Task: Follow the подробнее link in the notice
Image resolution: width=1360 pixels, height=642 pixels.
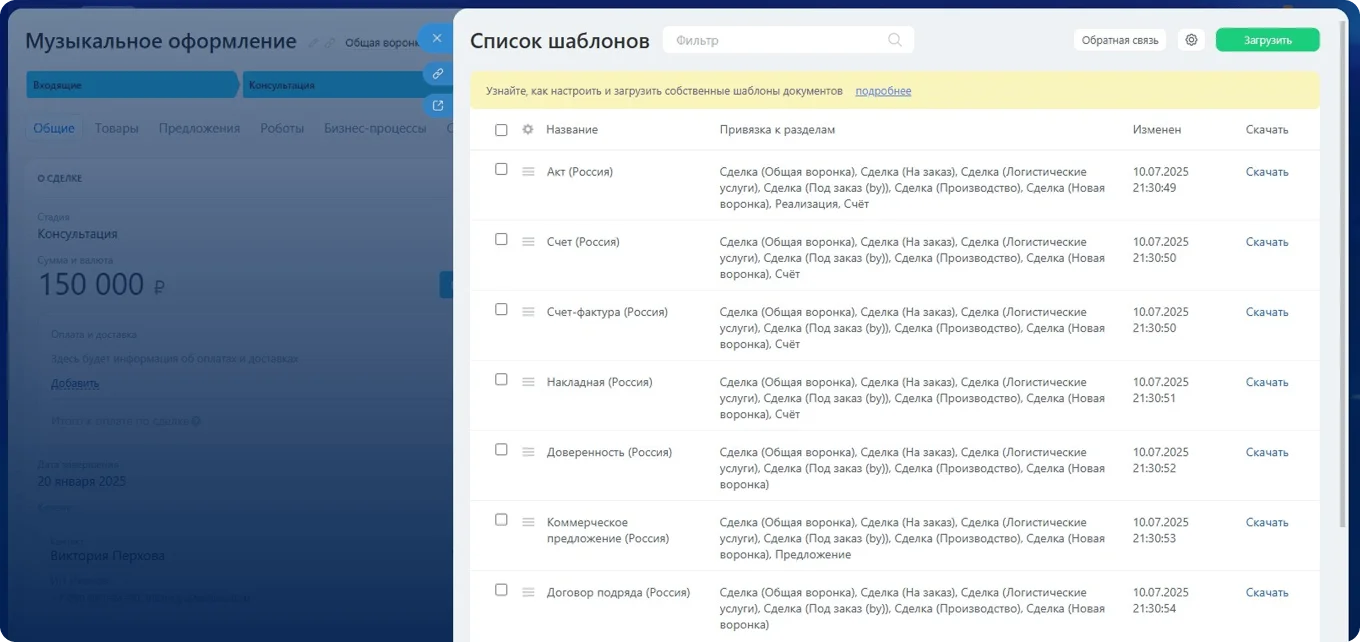Action: click(x=883, y=91)
